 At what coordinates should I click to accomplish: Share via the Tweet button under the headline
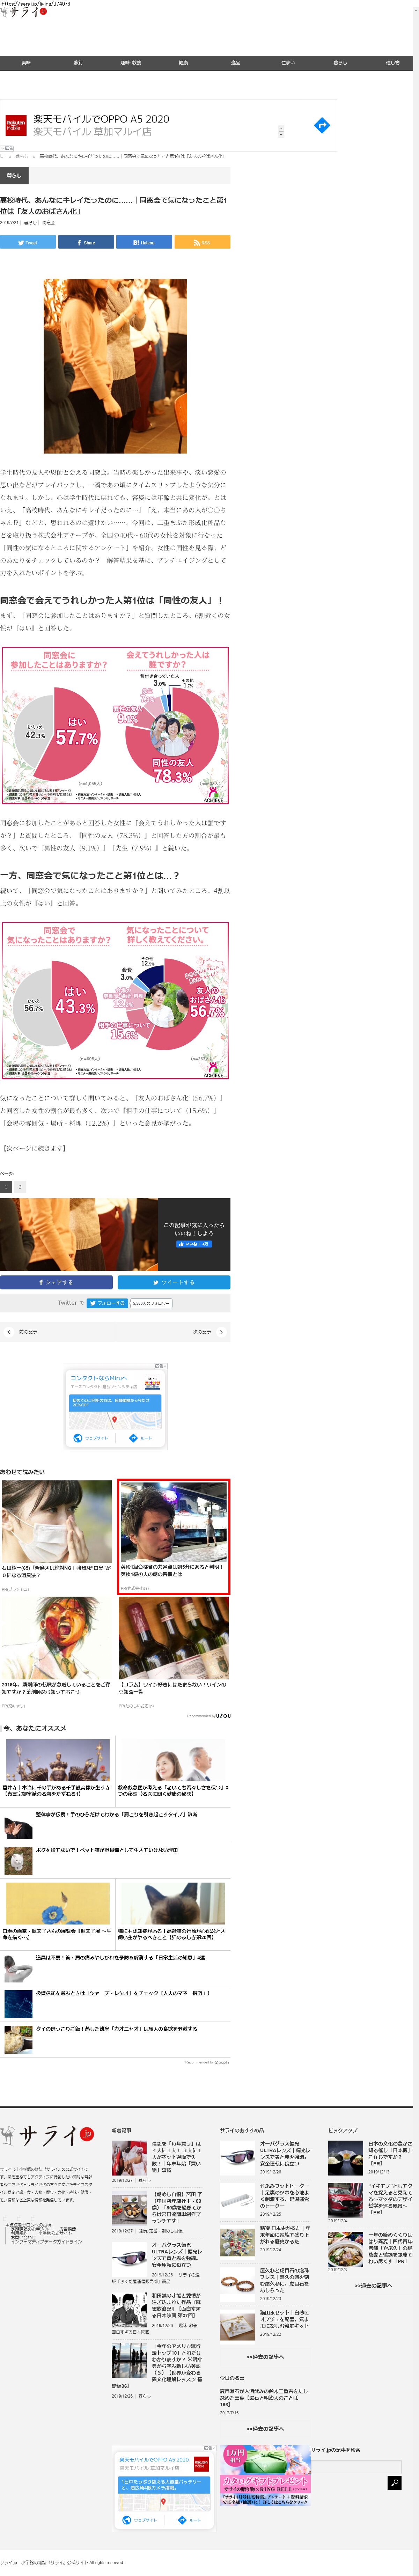pos(28,242)
